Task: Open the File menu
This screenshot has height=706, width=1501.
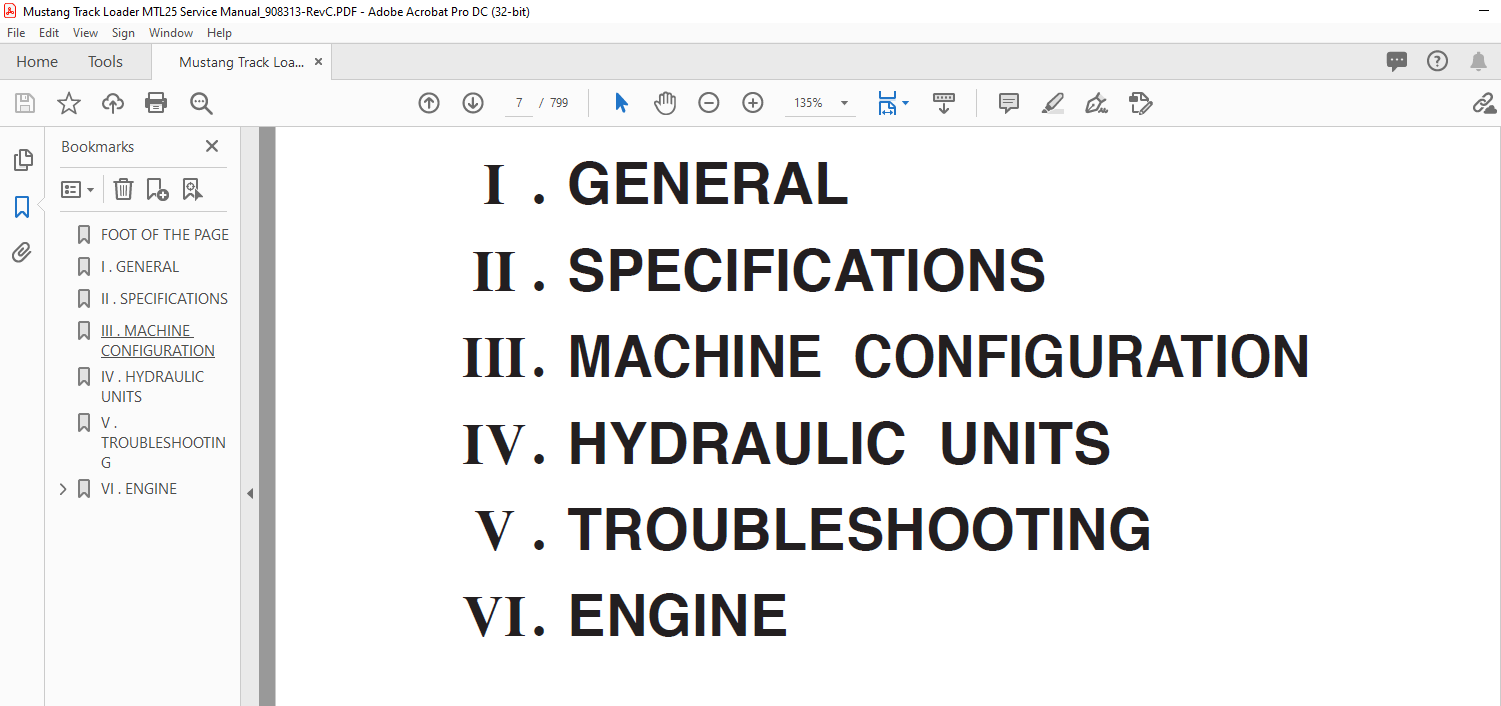Action: (x=16, y=33)
